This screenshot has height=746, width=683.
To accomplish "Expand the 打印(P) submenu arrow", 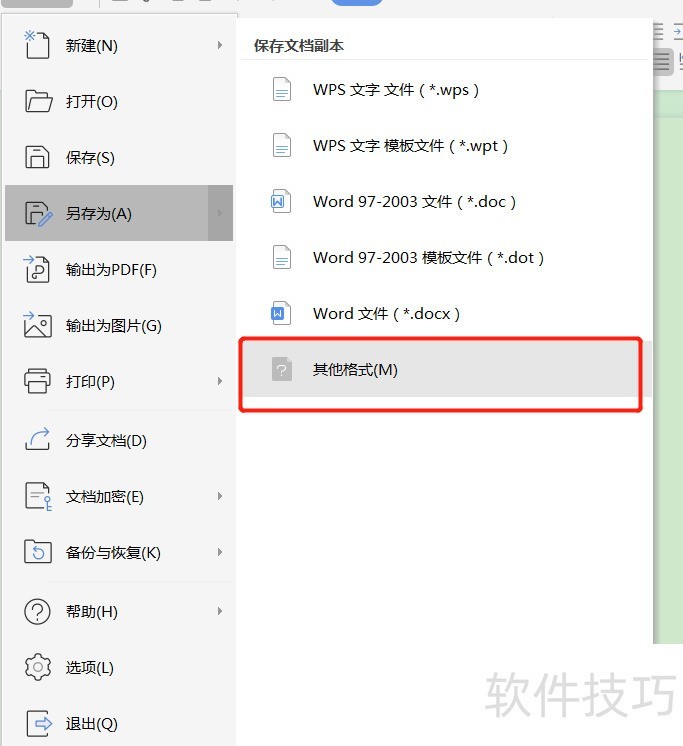I will coord(220,381).
